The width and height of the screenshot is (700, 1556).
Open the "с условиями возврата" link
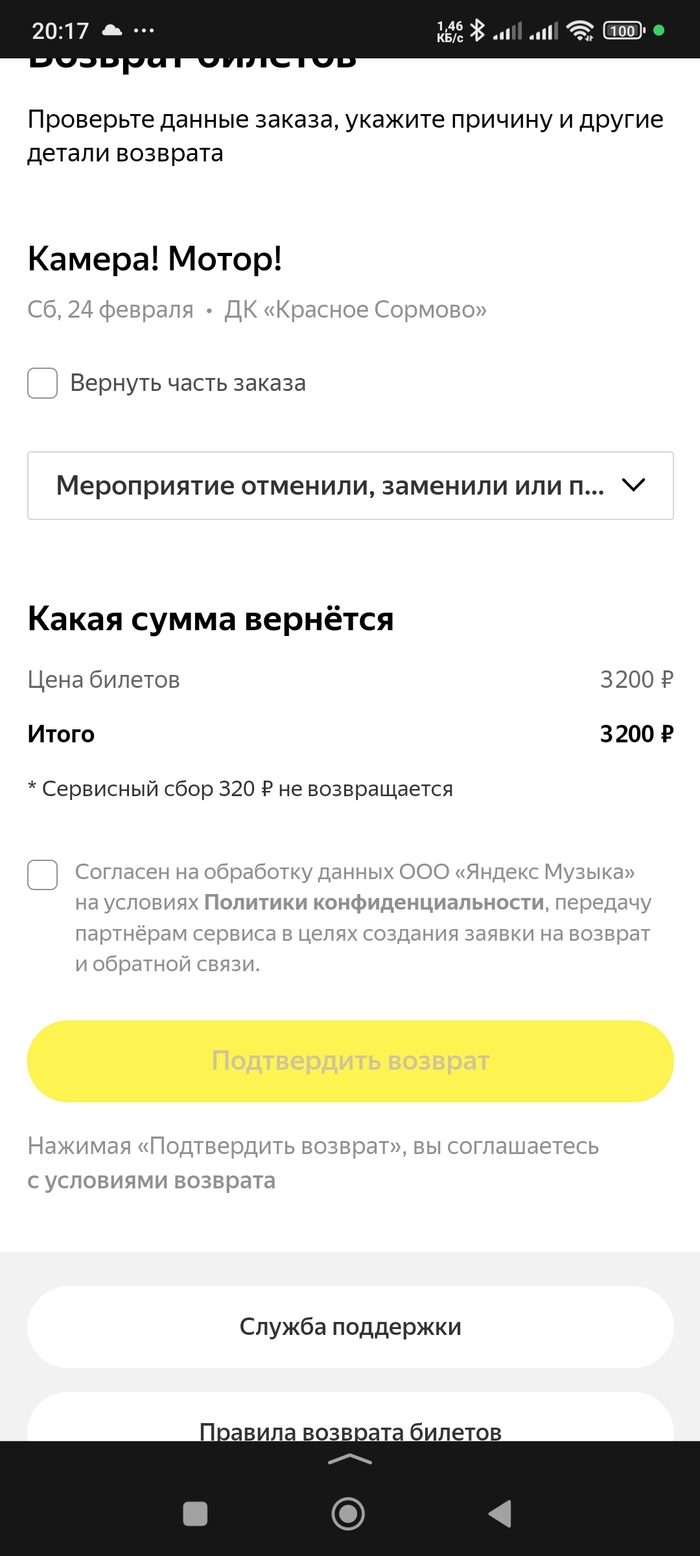coord(151,1180)
